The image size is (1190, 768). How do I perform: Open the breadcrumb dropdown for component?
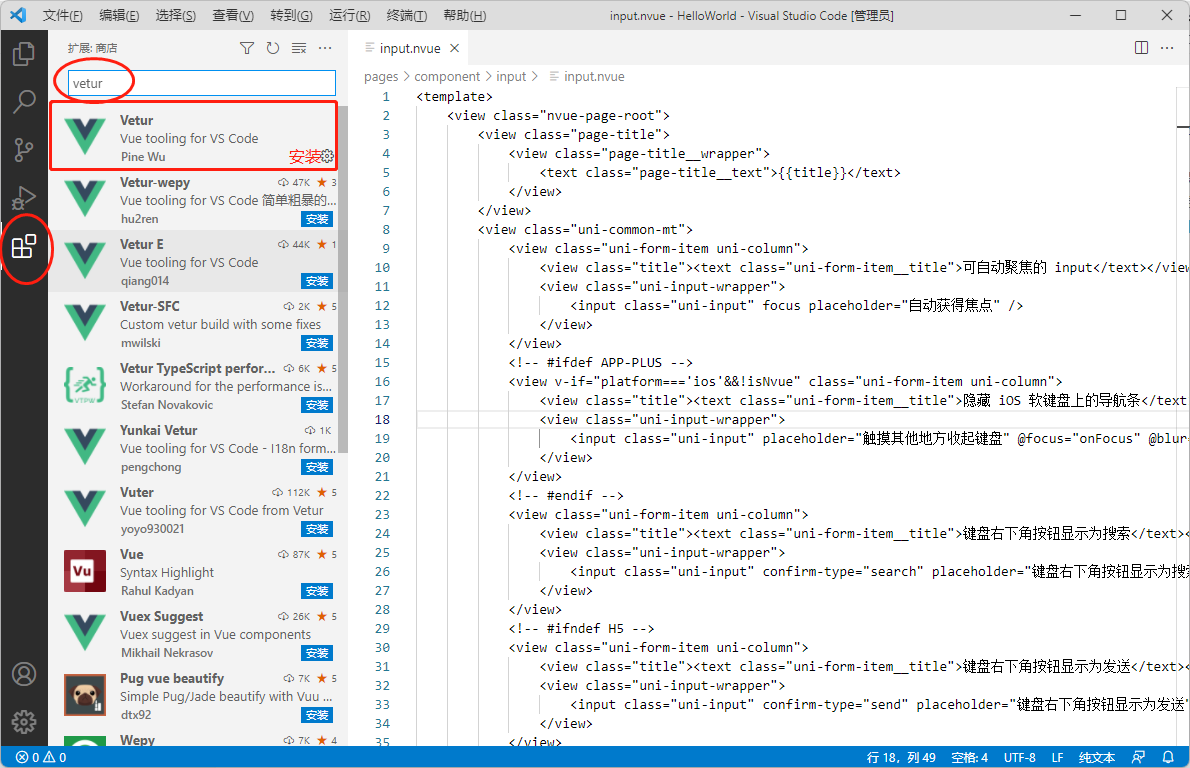coord(447,76)
